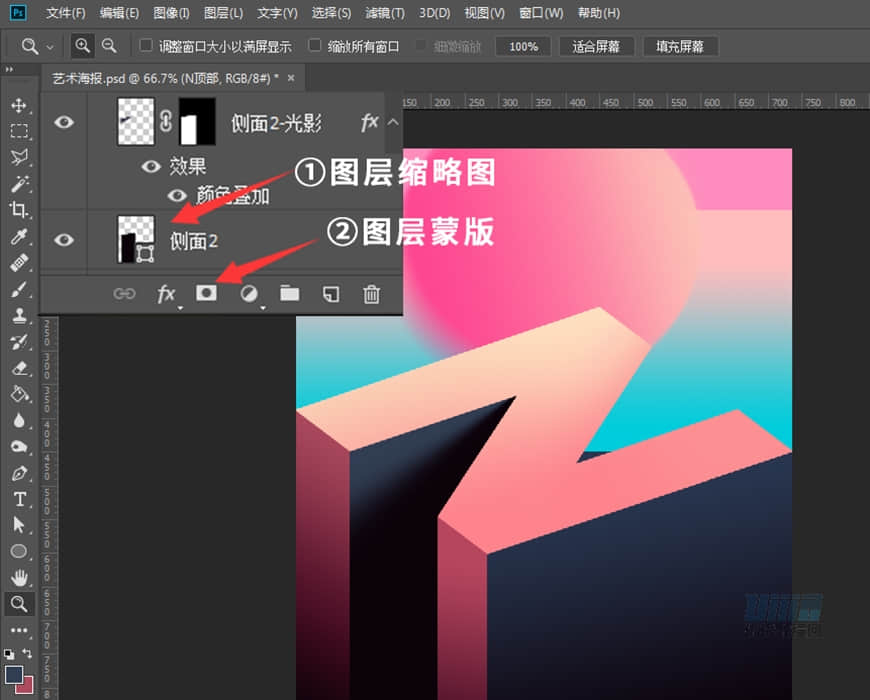This screenshot has width=870, height=700.
Task: Select the Clone Stamp tool
Action: pos(19,316)
